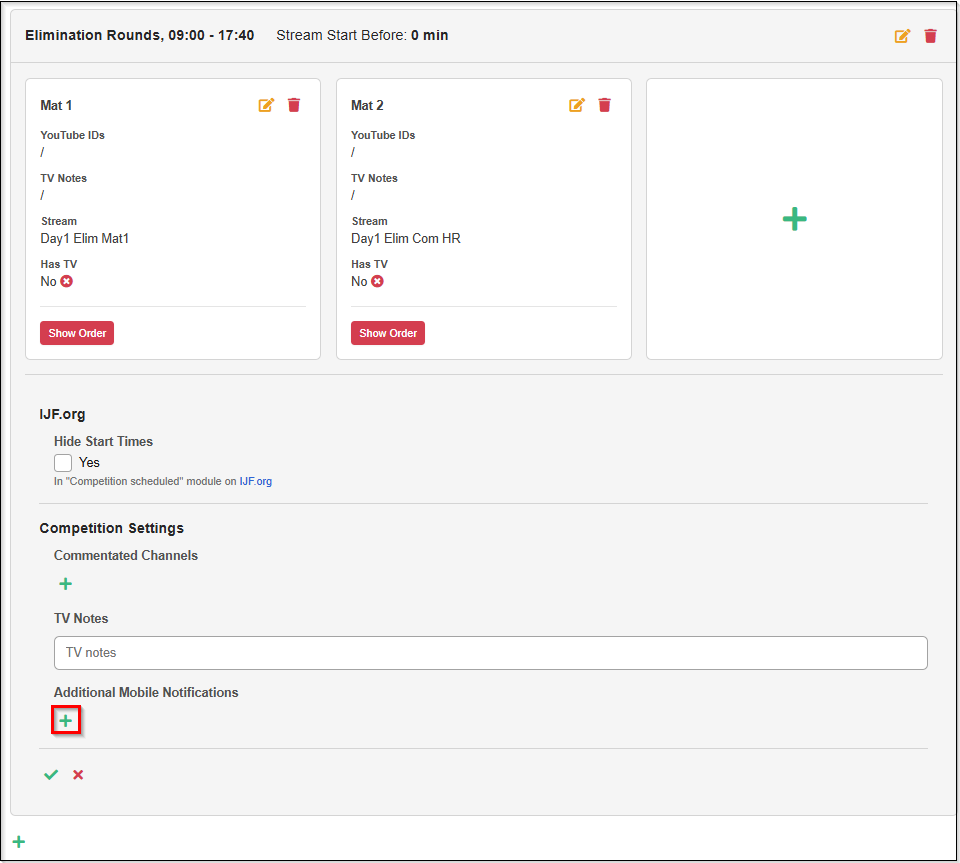
Task: Click the TV notes input field
Action: 490,653
